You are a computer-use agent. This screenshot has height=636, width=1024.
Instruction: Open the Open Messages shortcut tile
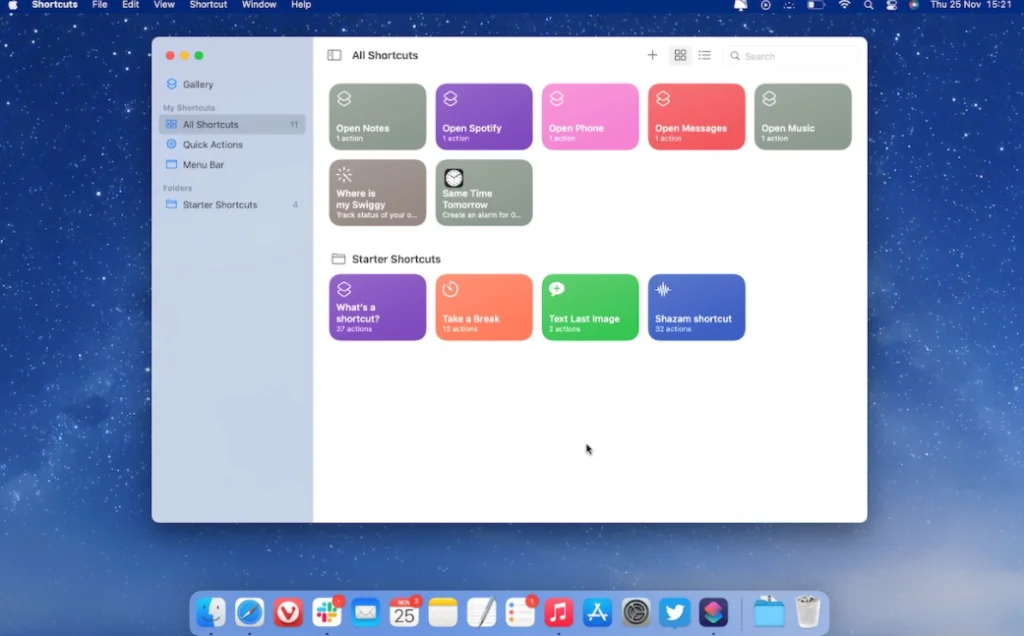click(x=697, y=117)
